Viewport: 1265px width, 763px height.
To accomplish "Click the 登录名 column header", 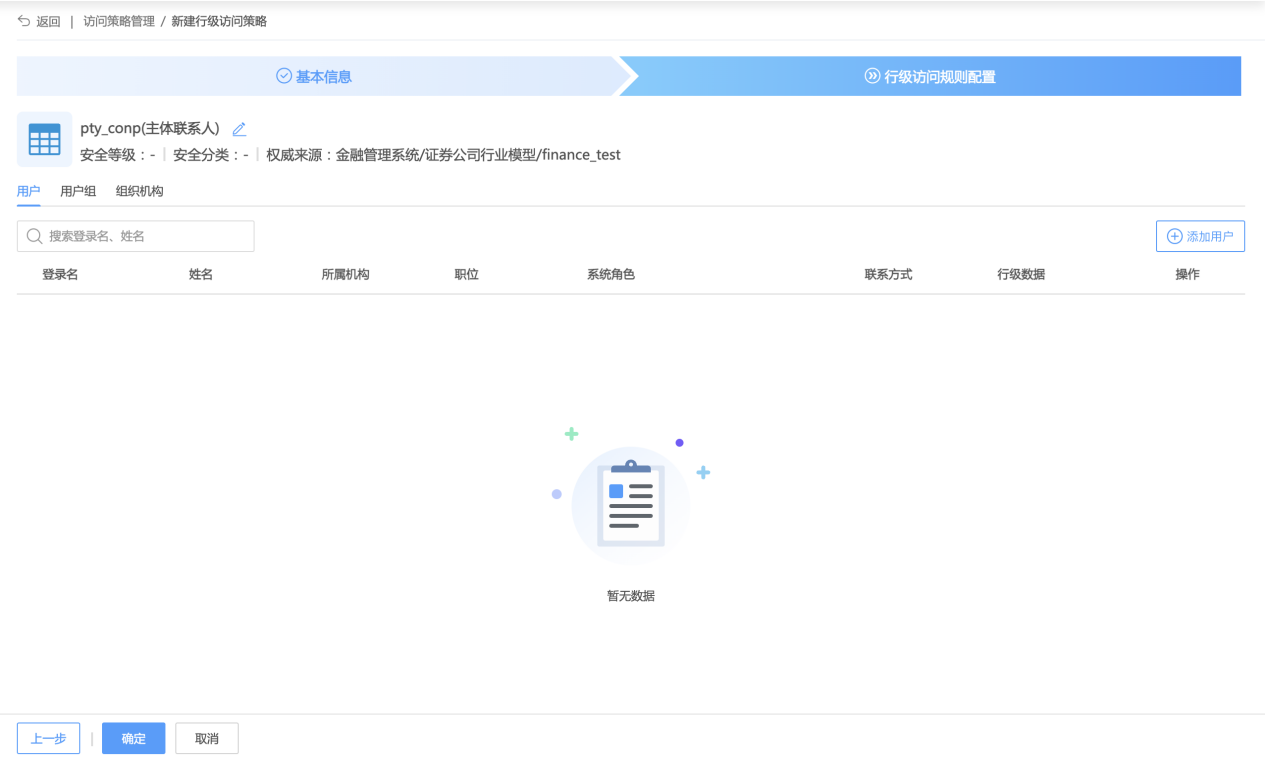I will click(60, 274).
